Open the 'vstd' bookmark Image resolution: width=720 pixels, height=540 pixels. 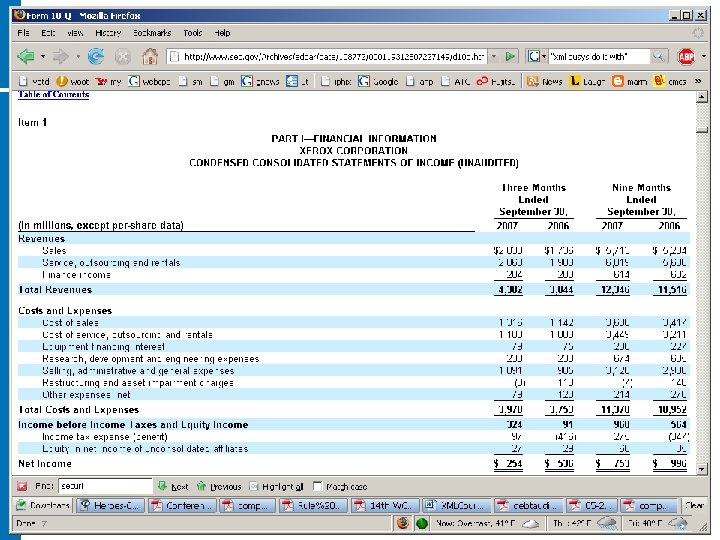[x=34, y=81]
